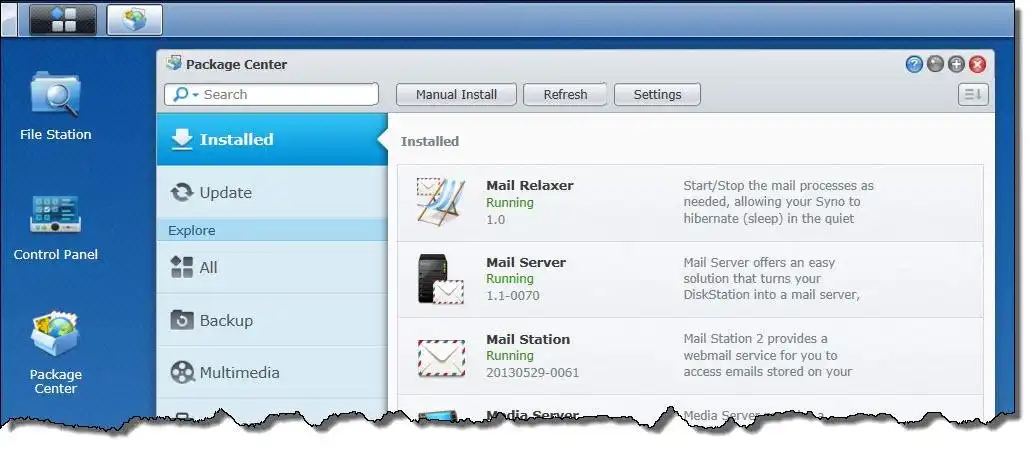Open help with the question mark button
The width and height of the screenshot is (1031, 452).
(914, 64)
